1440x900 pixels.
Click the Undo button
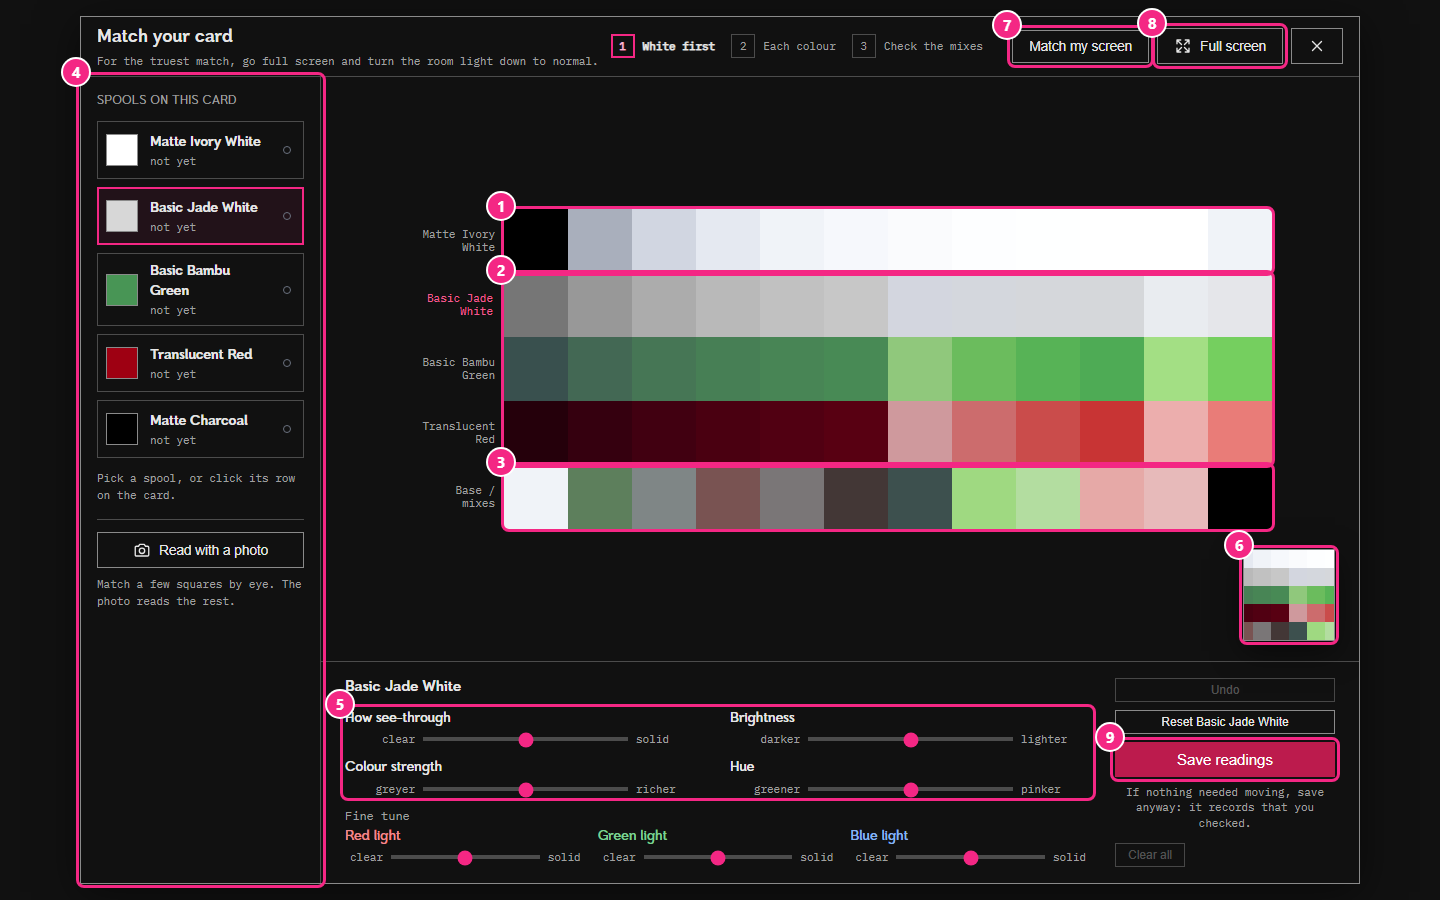point(1225,690)
